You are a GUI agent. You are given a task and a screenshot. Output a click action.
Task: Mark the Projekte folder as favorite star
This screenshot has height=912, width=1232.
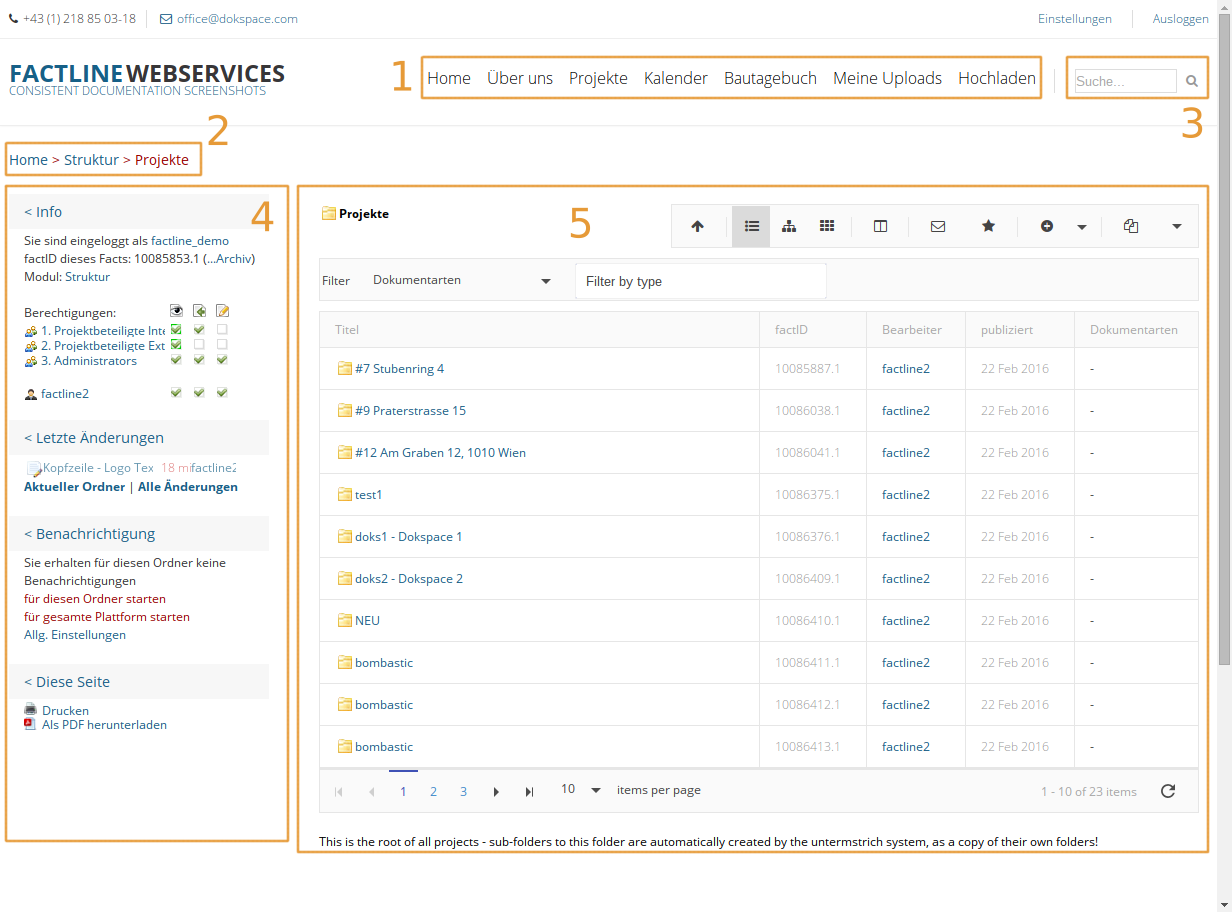[988, 226]
